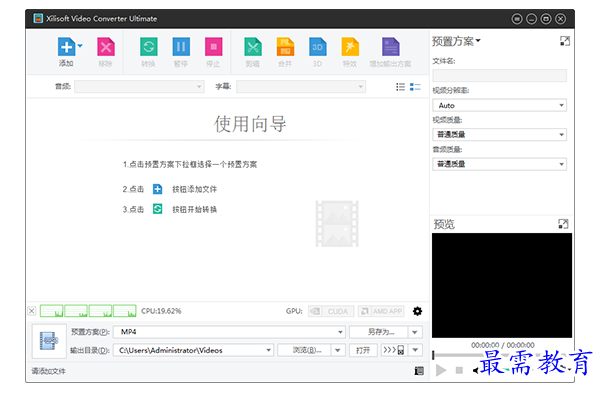Open settings via the gear icon
The image size is (601, 394).
tap(417, 311)
